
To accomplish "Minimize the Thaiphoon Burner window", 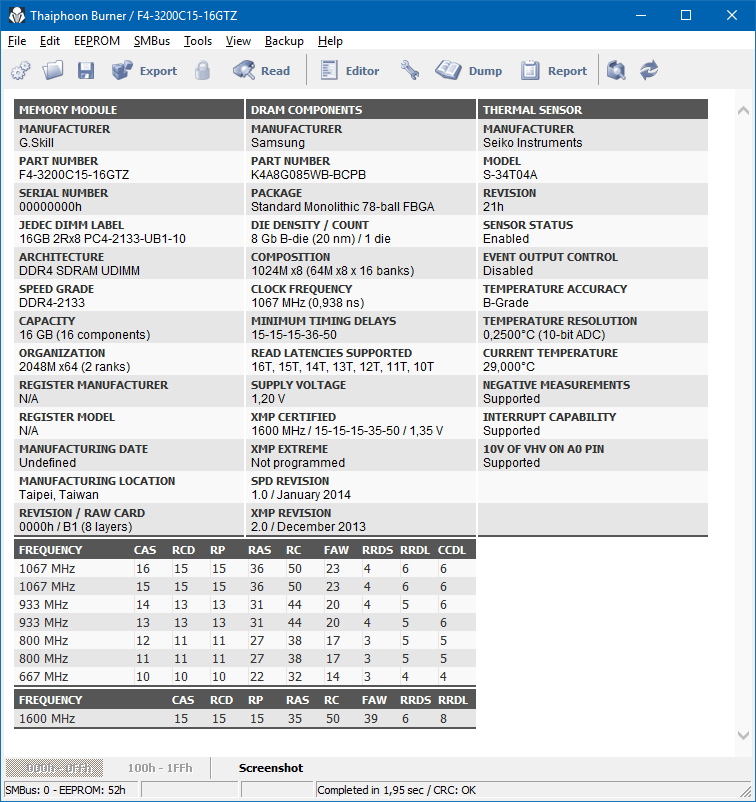I will 641,15.
